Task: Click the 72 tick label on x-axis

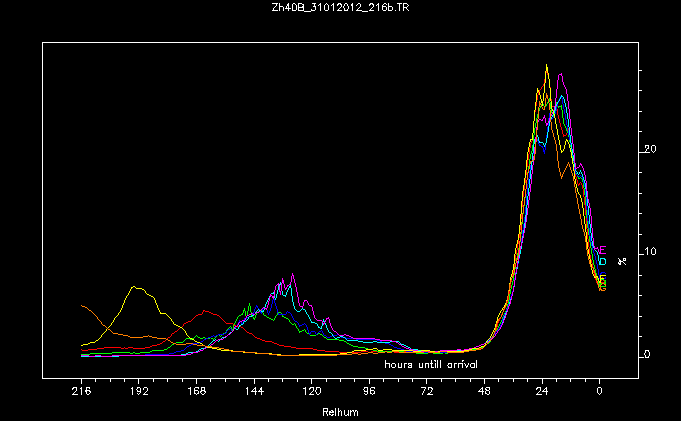Action: tap(427, 393)
